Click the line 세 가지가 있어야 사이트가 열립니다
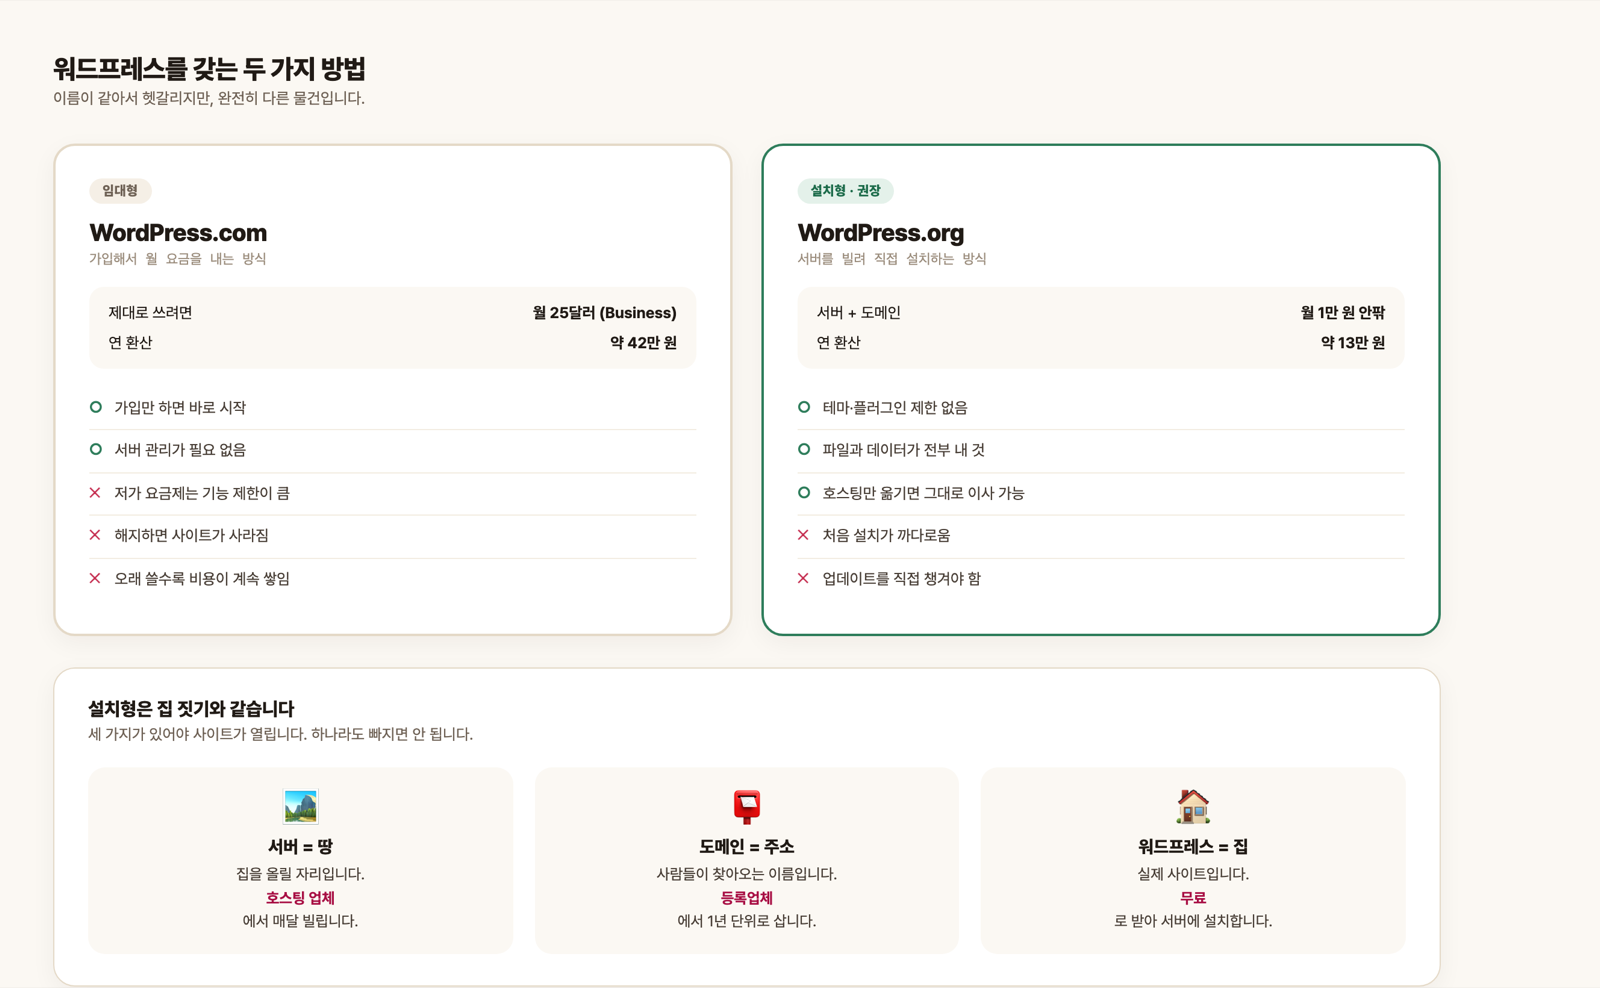Viewport: 1600px width, 988px height. click(x=197, y=734)
